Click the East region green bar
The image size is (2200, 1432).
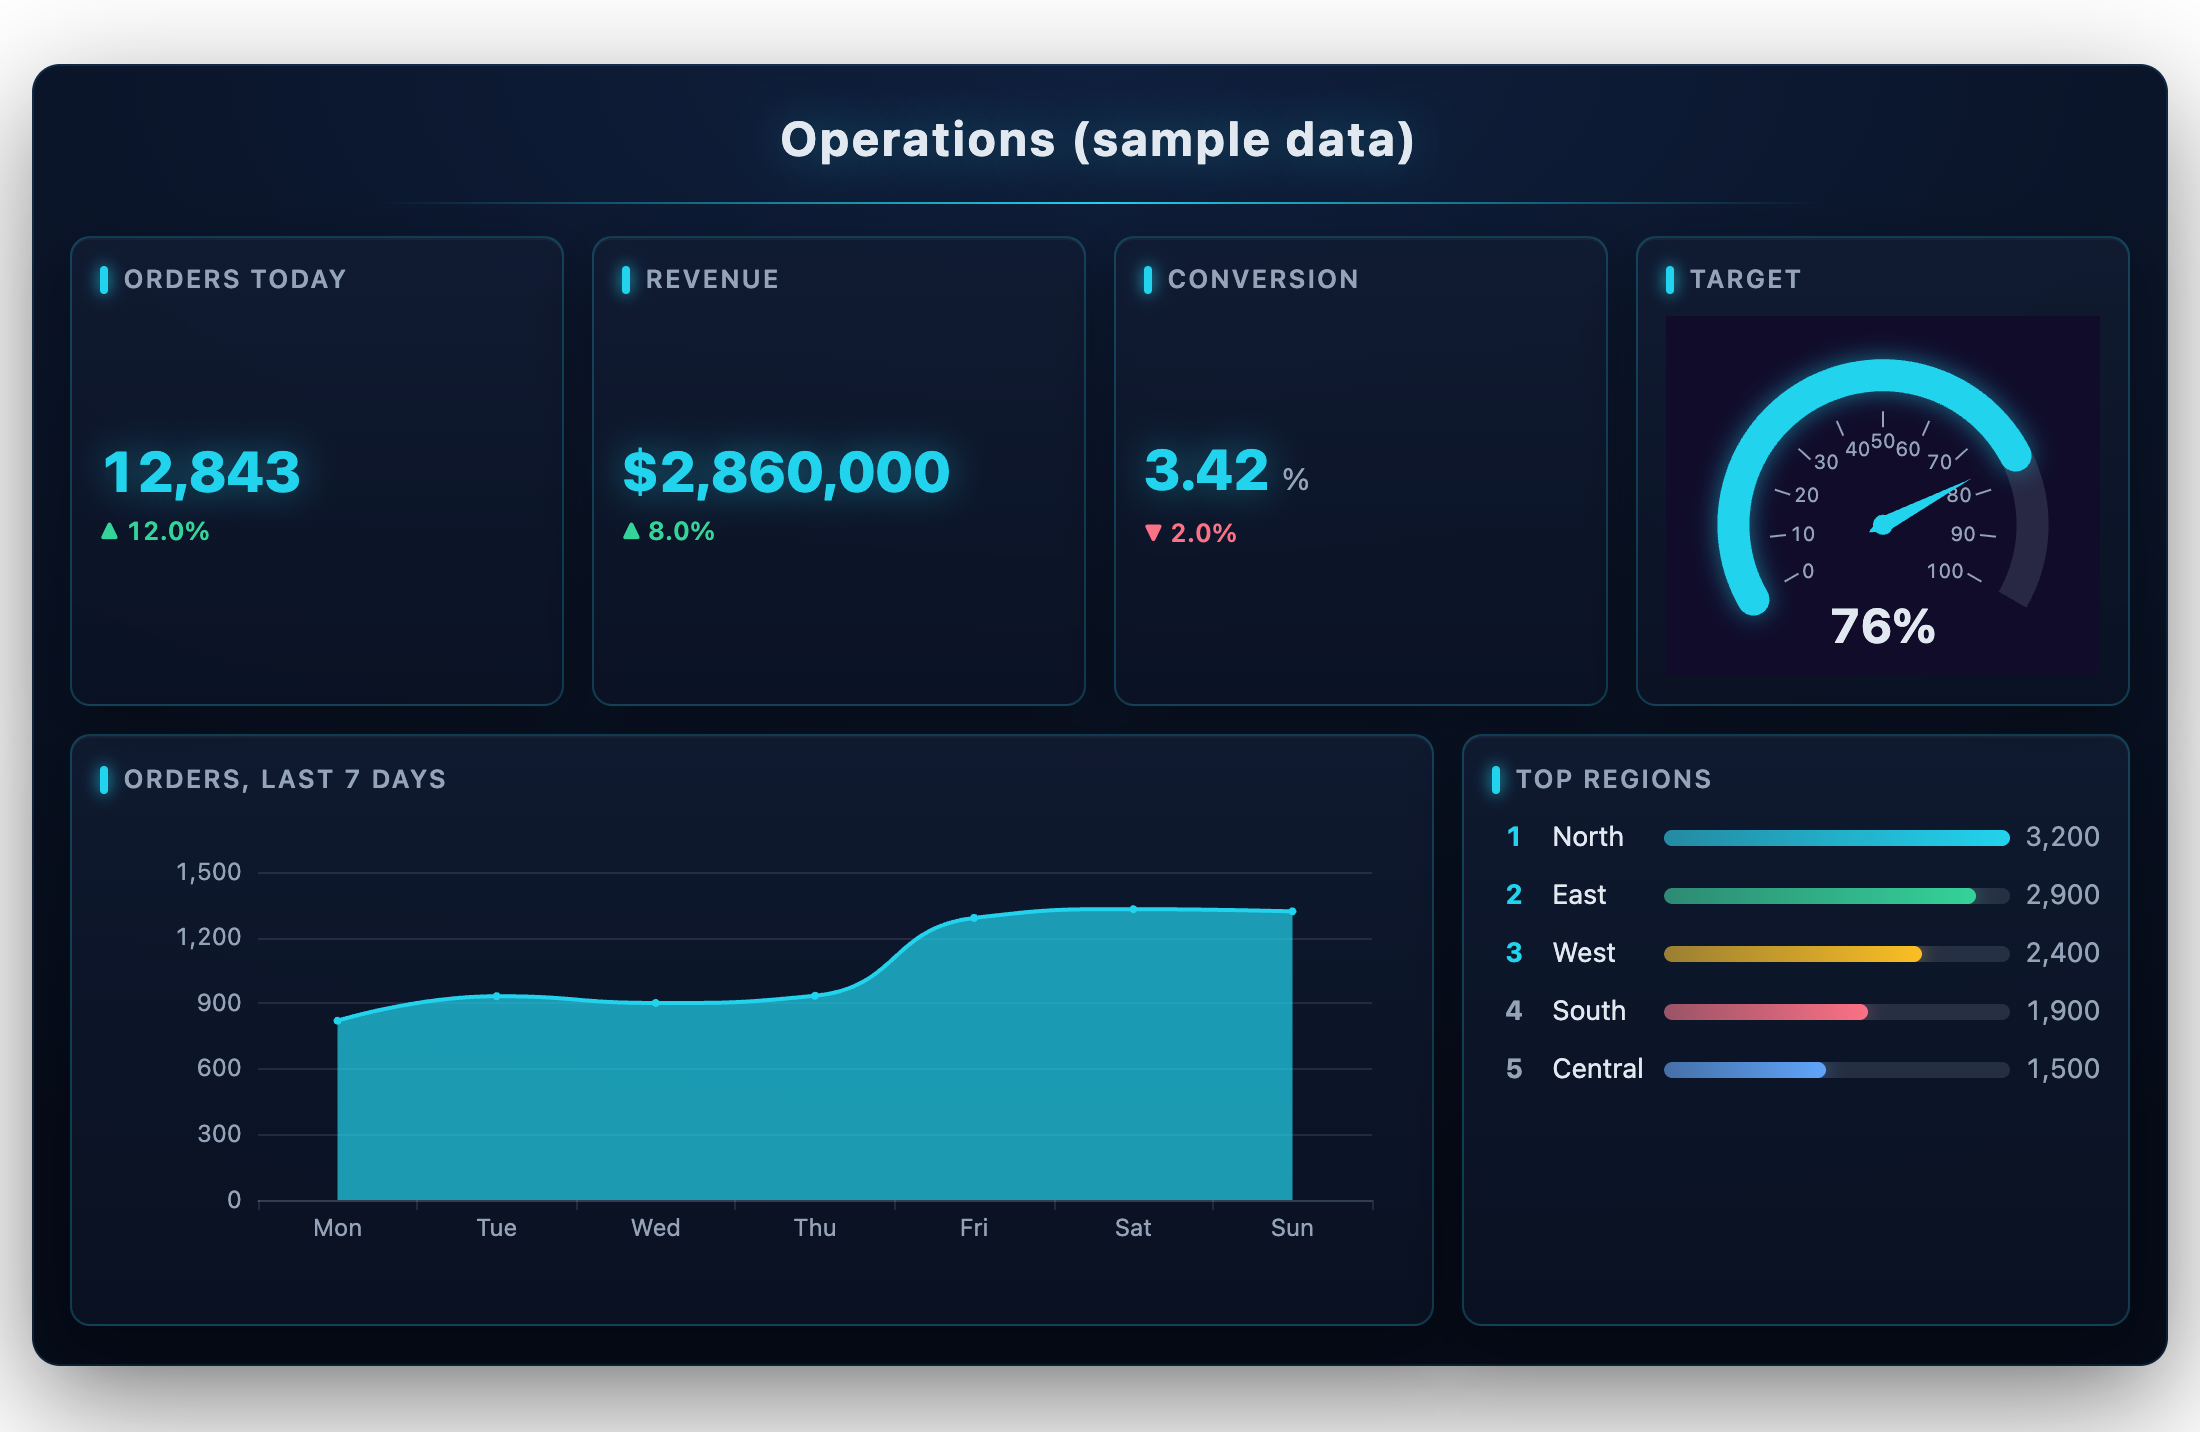point(1820,896)
